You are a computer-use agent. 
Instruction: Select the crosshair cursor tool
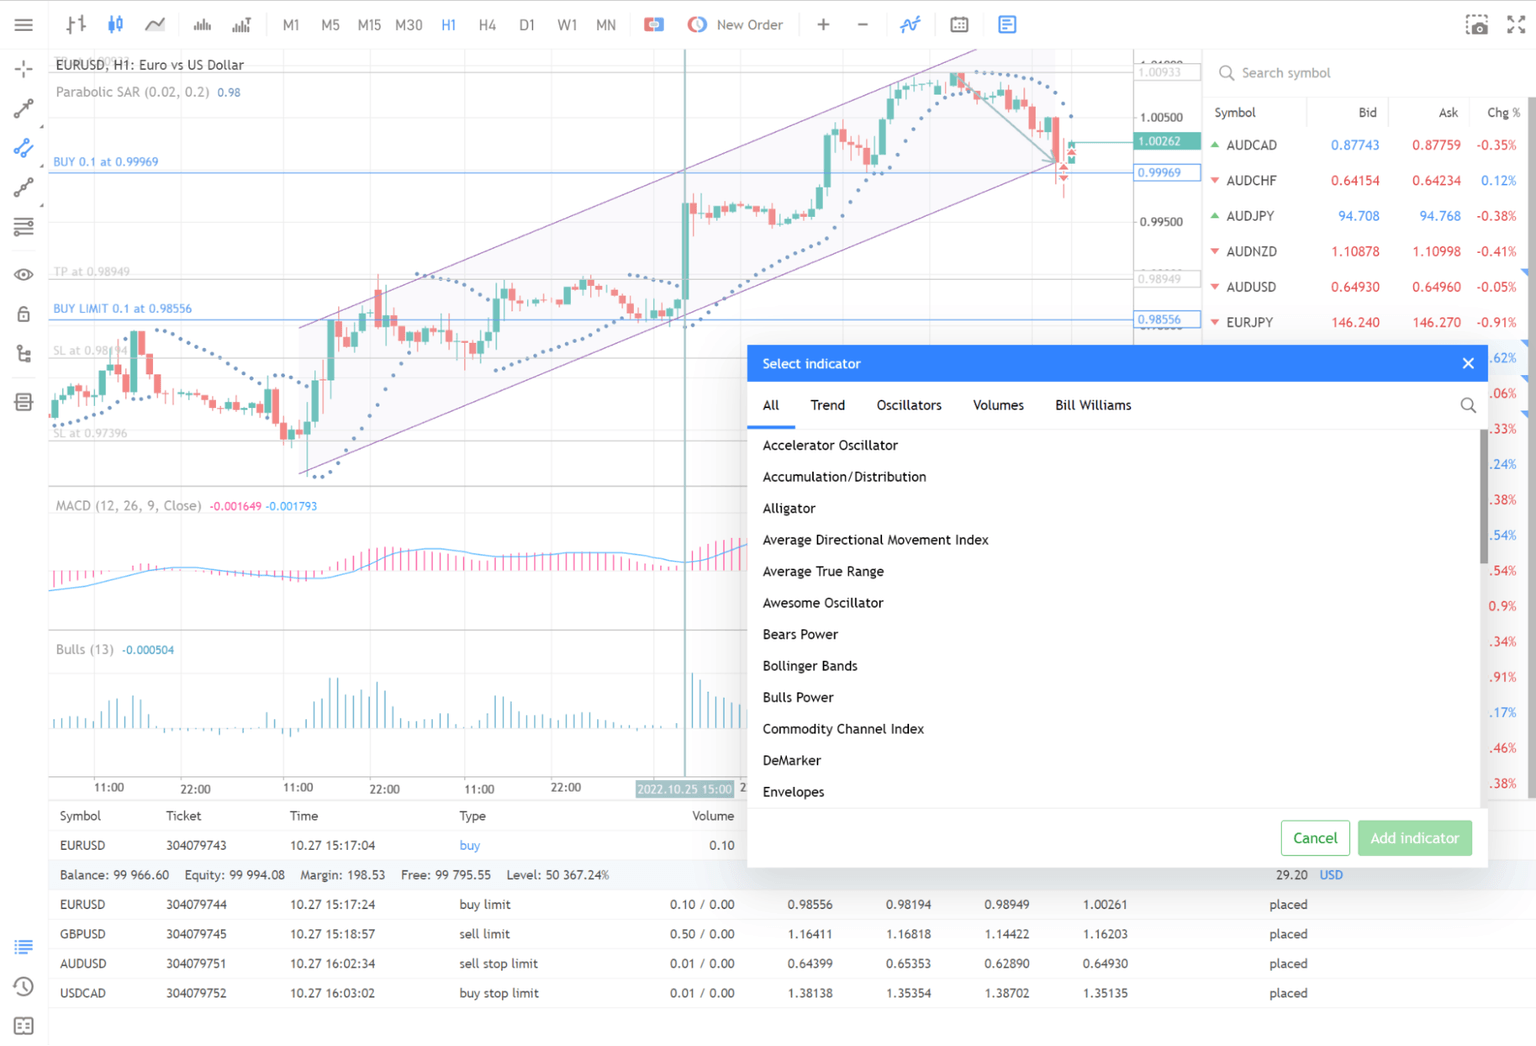(x=23, y=69)
